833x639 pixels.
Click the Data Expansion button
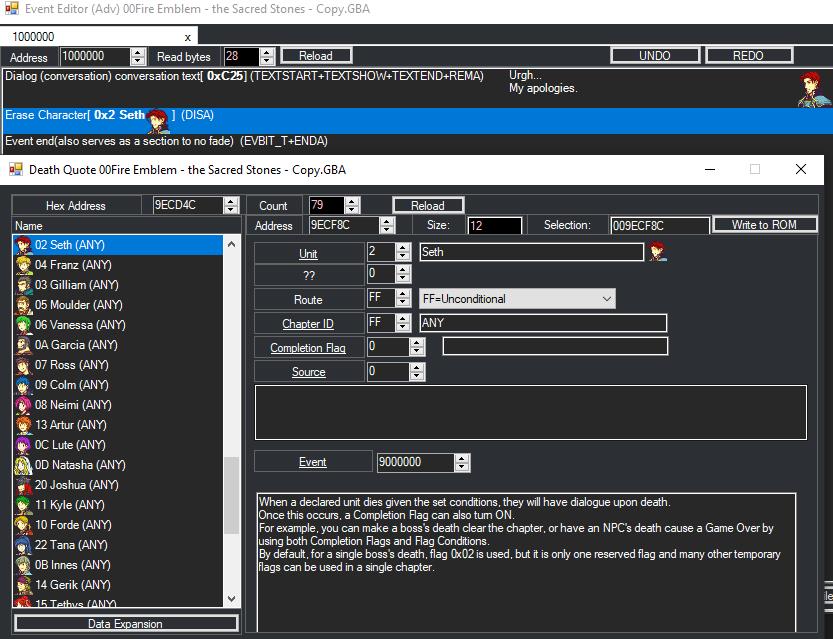(x=126, y=624)
